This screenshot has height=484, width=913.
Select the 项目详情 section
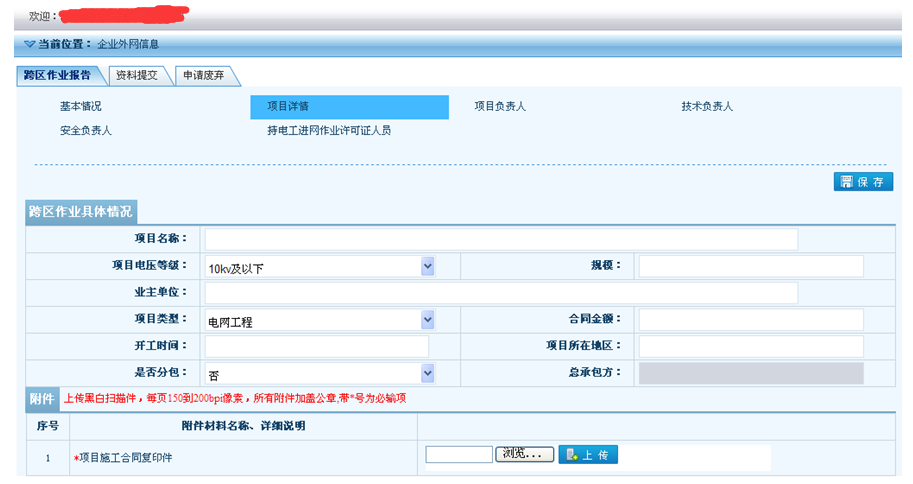coord(349,107)
